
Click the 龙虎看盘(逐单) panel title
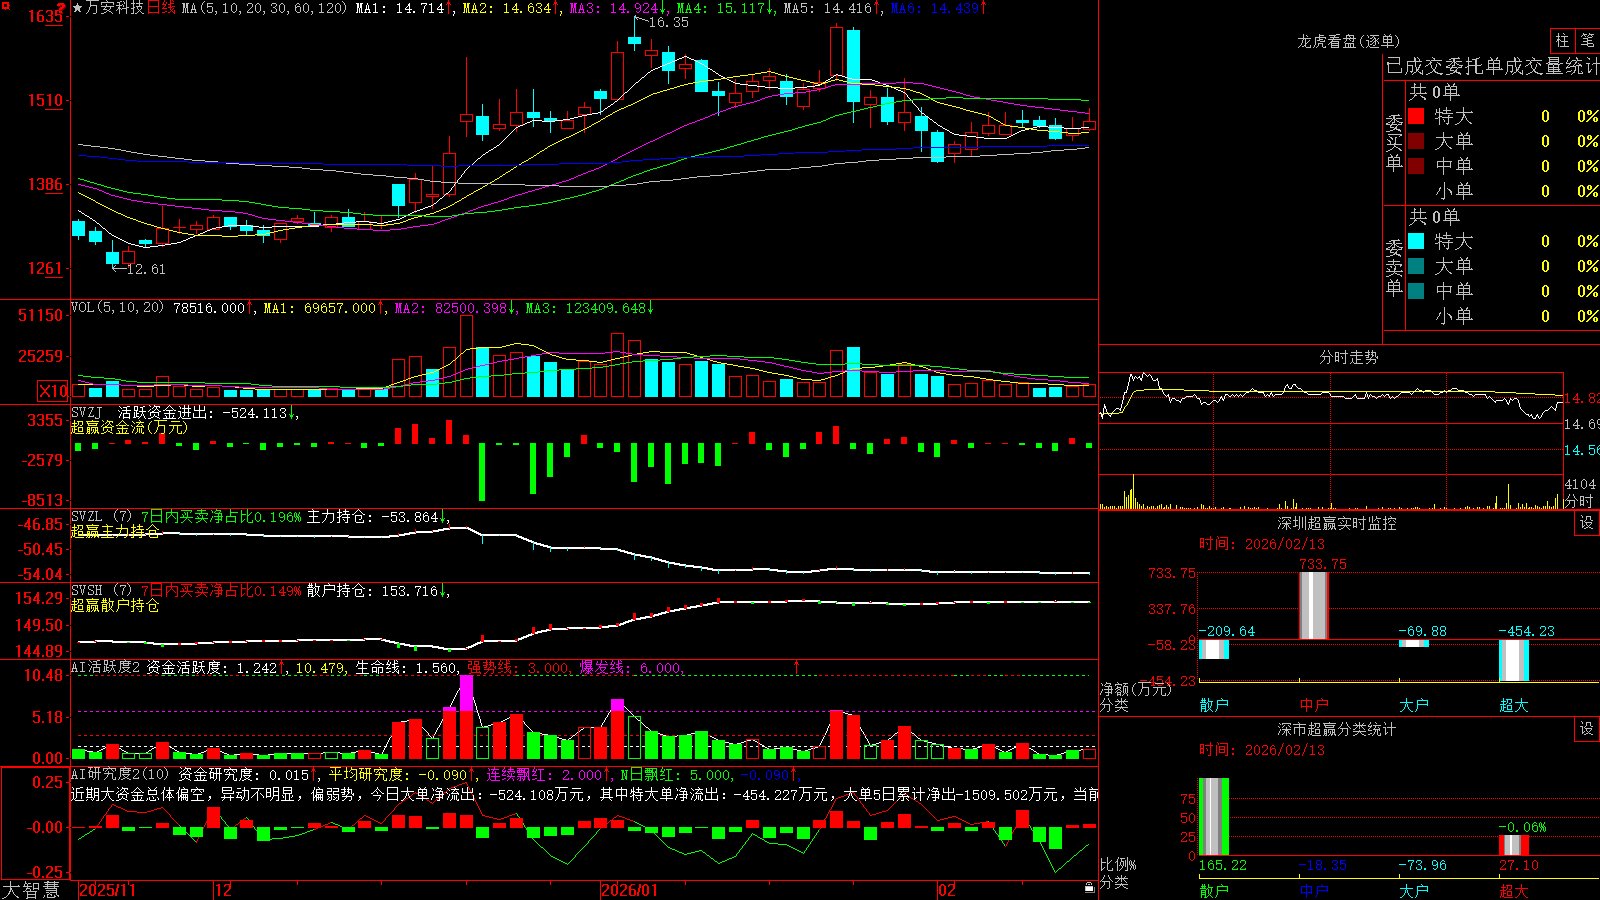[1348, 41]
